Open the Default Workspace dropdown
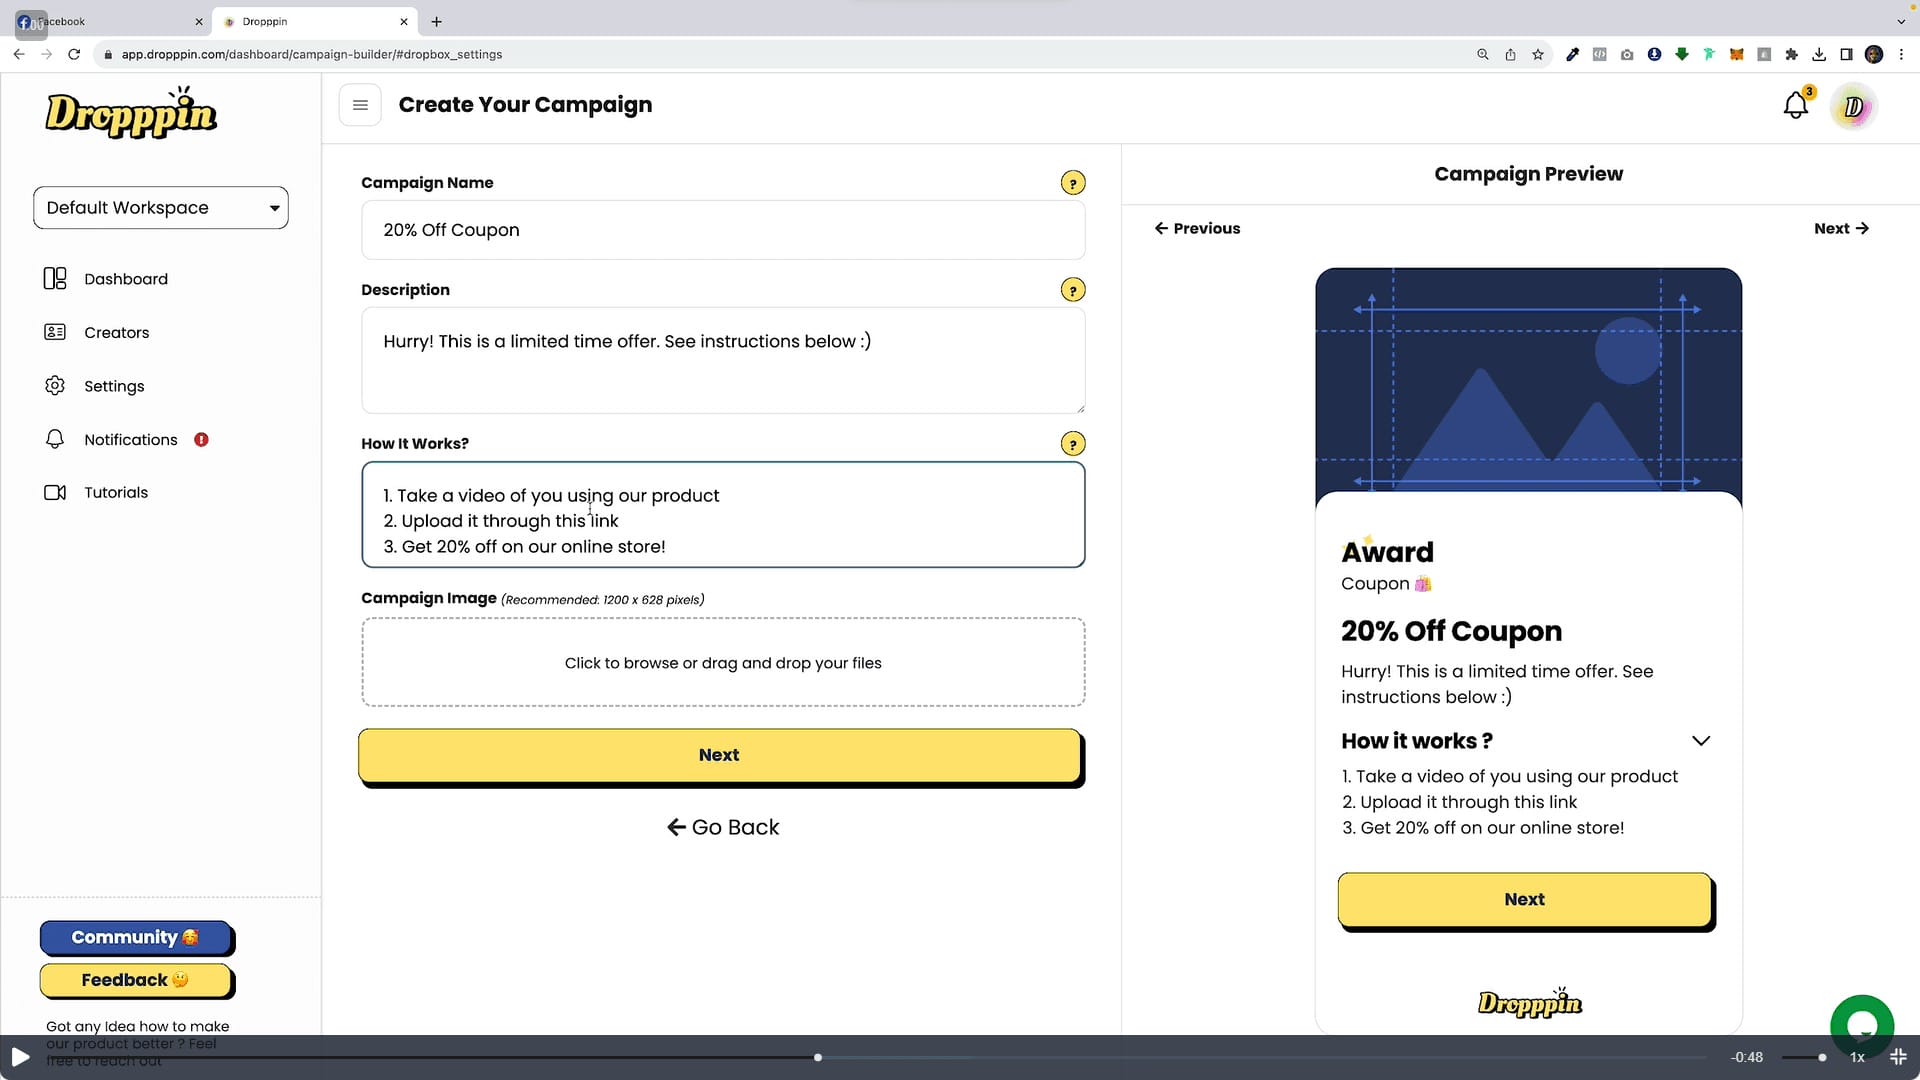The width and height of the screenshot is (1920, 1080). click(160, 207)
